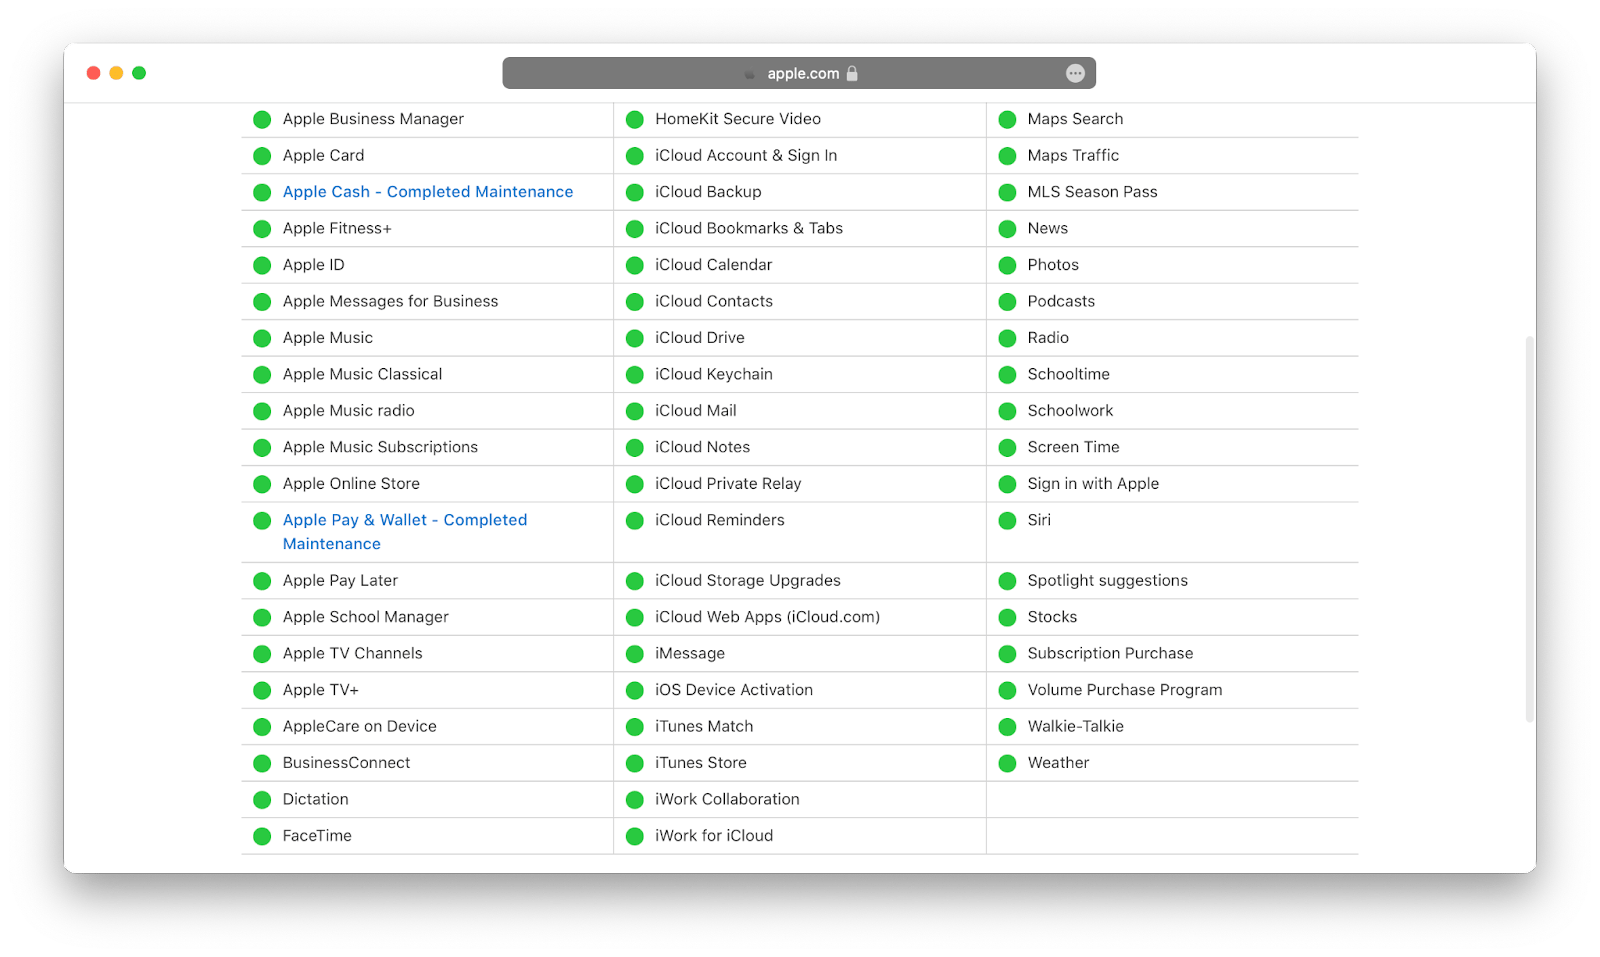This screenshot has width=1600, height=957.
Task: Click the status dot beside Apple TV+
Action: click(x=262, y=690)
